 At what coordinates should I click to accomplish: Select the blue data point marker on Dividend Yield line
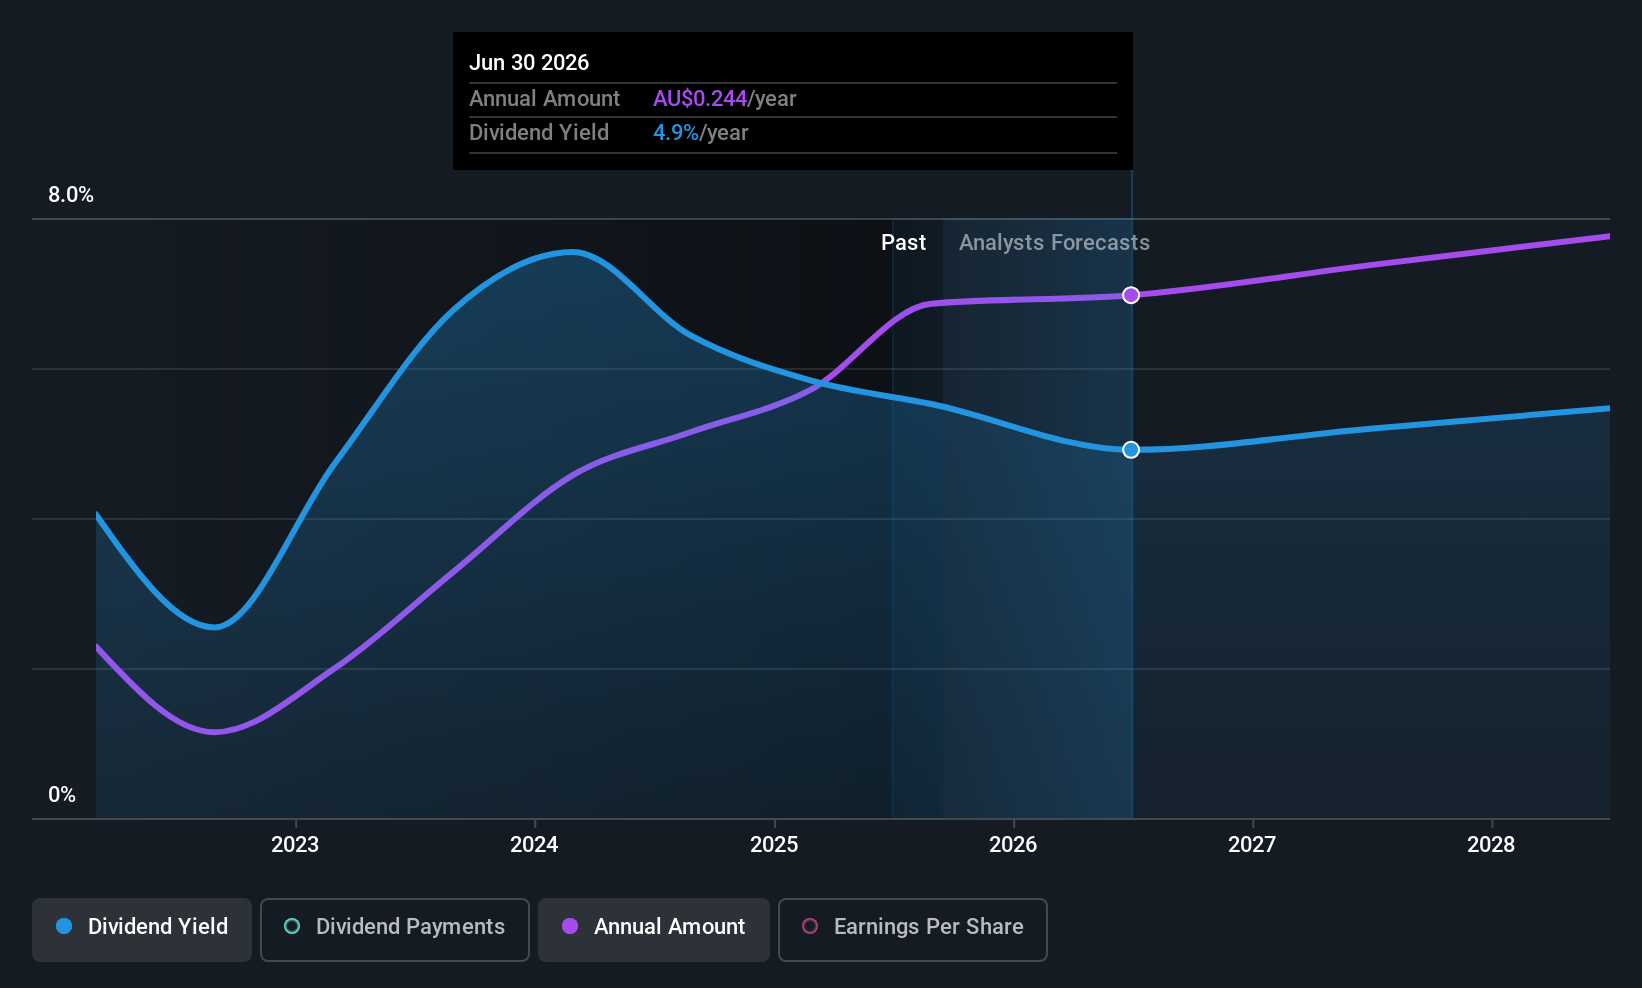pos(1131,450)
